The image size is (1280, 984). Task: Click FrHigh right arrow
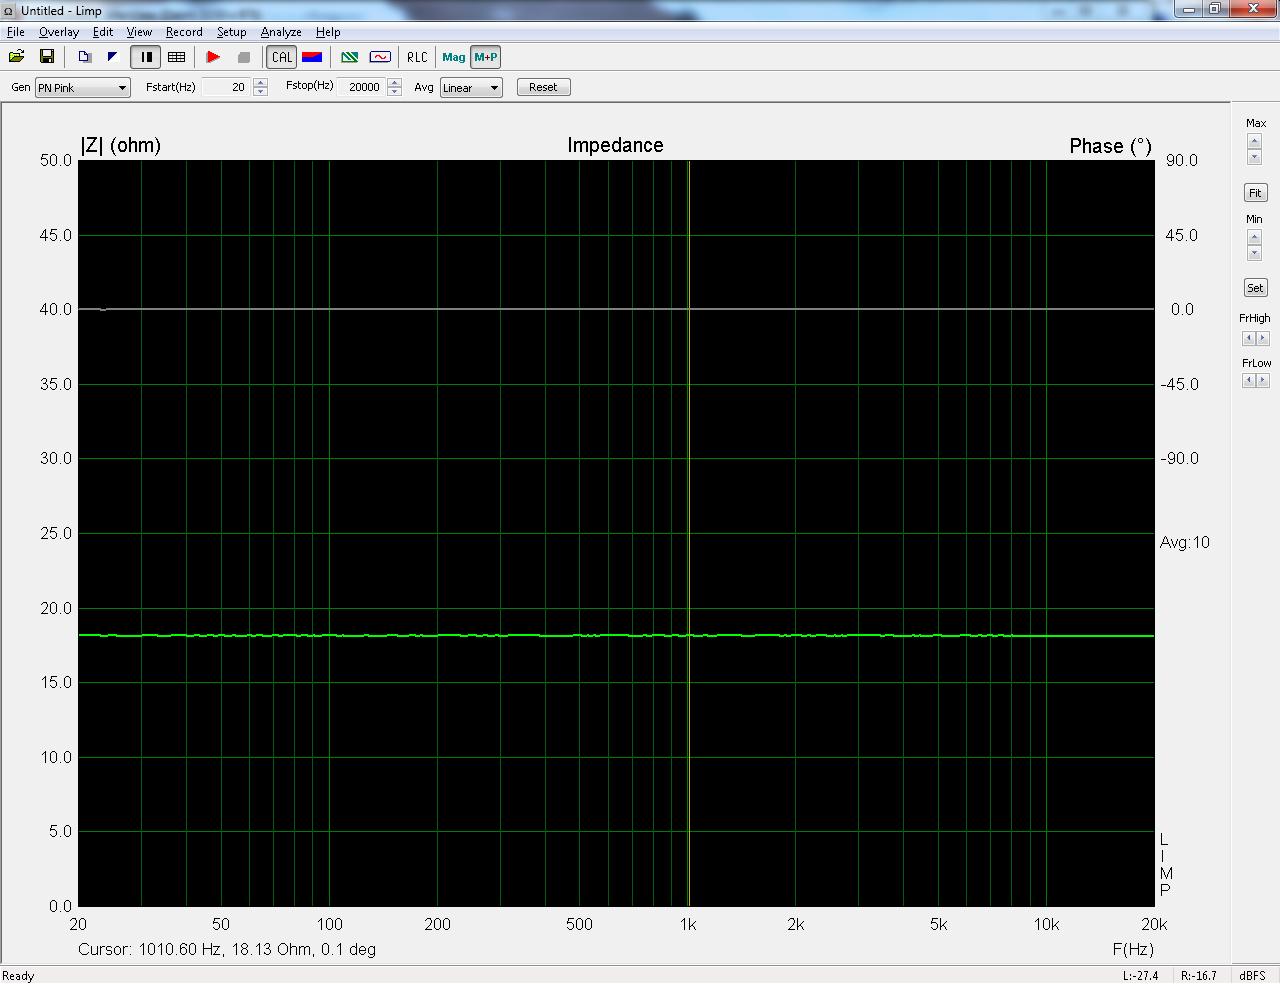click(x=1263, y=338)
